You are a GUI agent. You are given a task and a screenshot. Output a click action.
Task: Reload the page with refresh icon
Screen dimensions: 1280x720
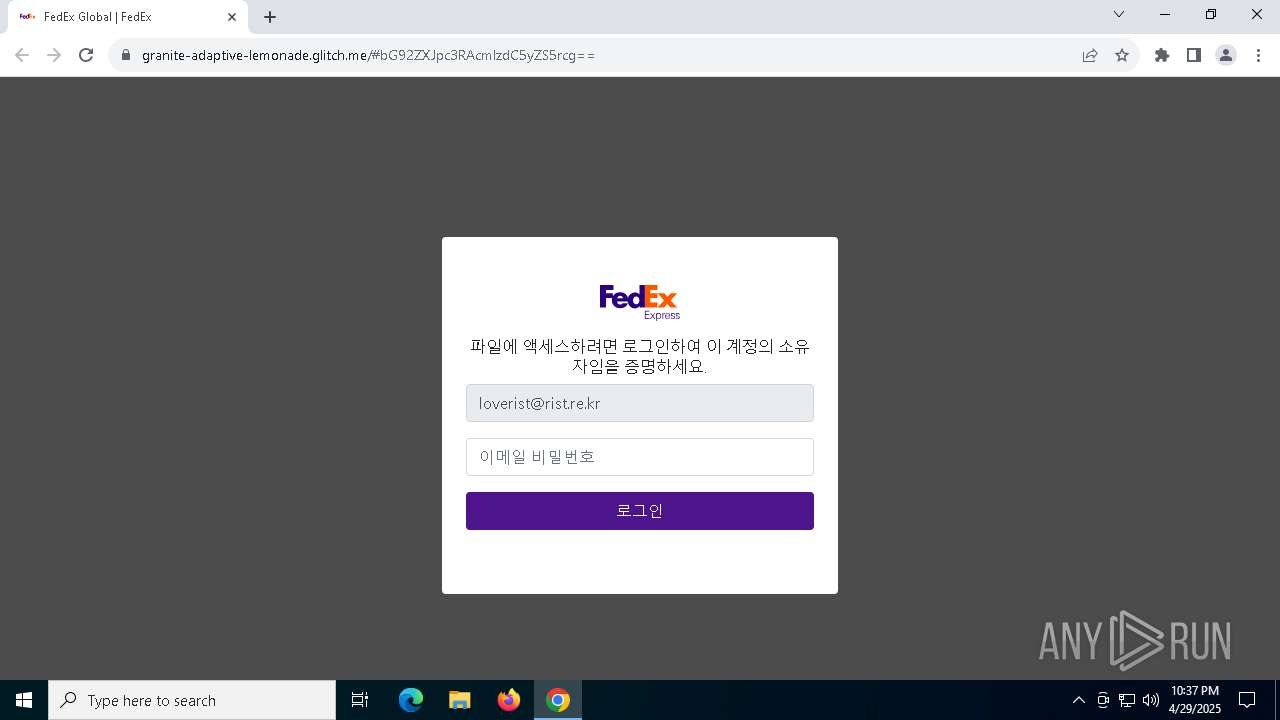(86, 55)
